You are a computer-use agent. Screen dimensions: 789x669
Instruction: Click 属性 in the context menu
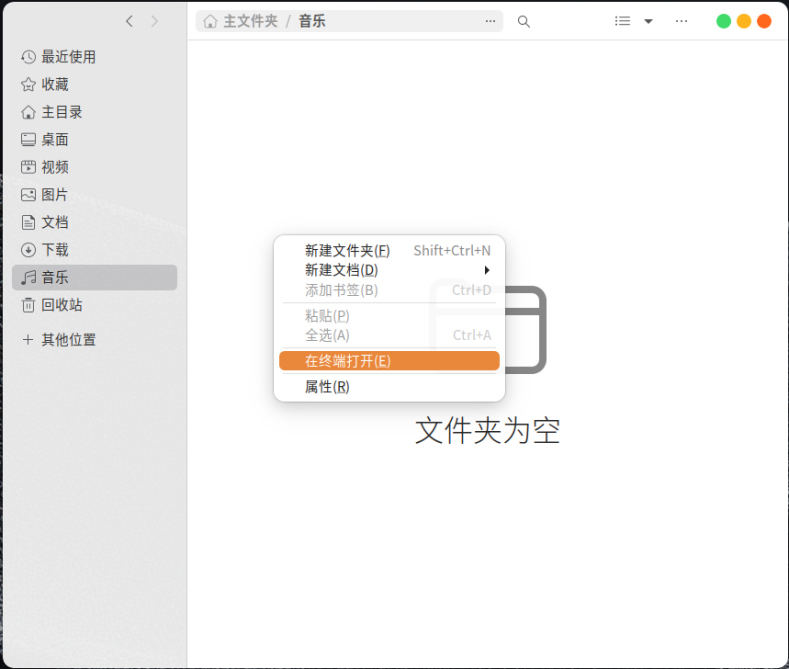(327, 387)
